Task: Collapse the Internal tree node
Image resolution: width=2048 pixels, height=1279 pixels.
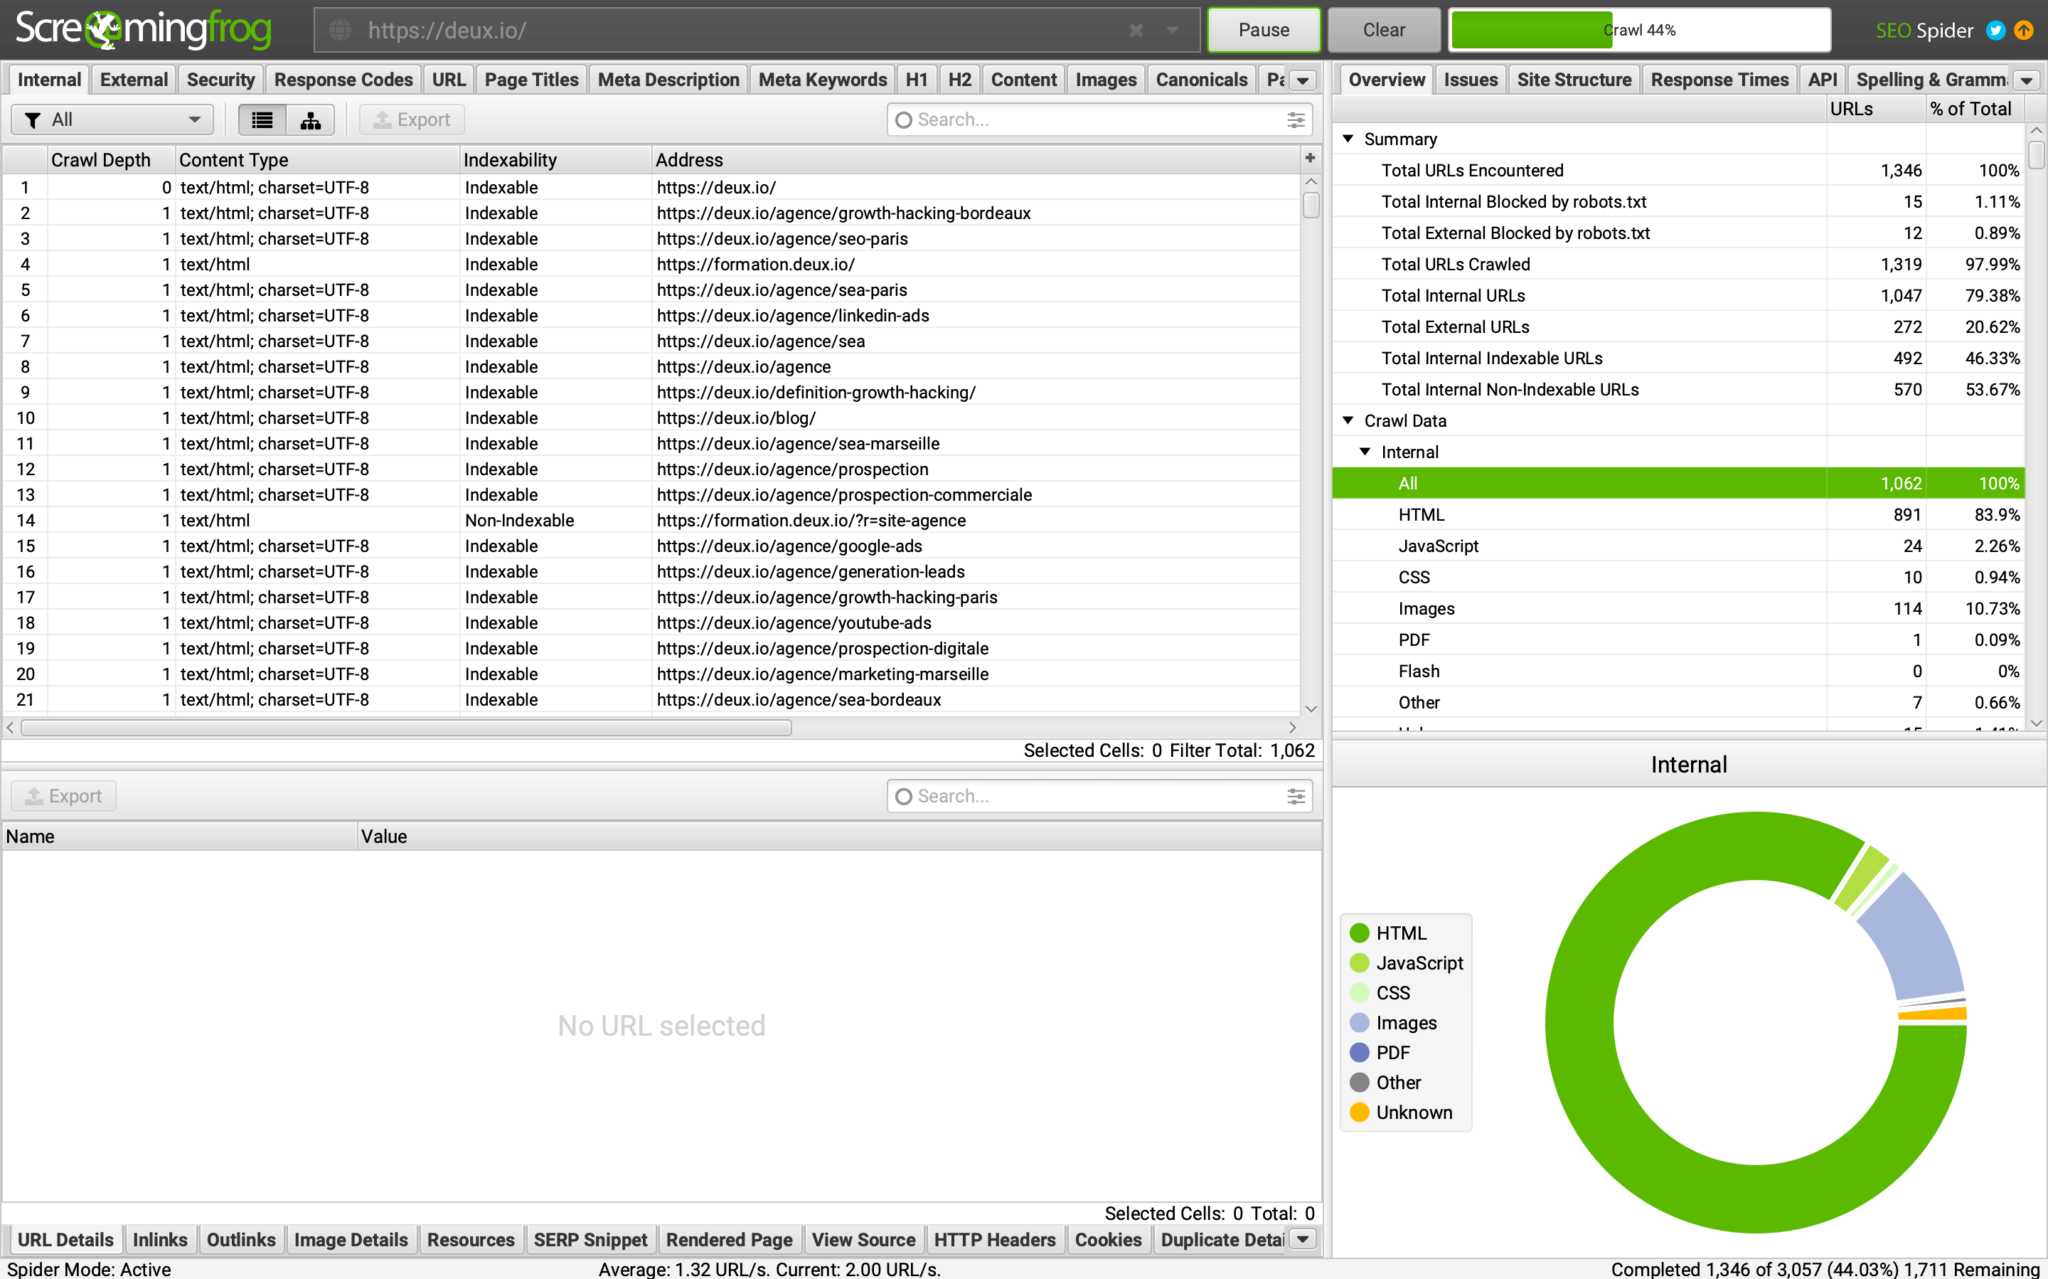Action: click(1365, 452)
